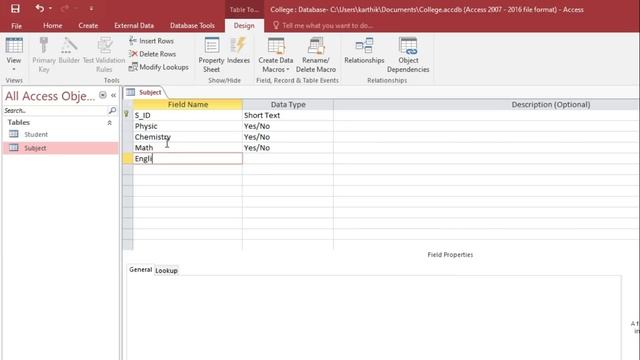The height and width of the screenshot is (360, 640).
Task: Collapse the Tables group chevron
Action: point(109,122)
